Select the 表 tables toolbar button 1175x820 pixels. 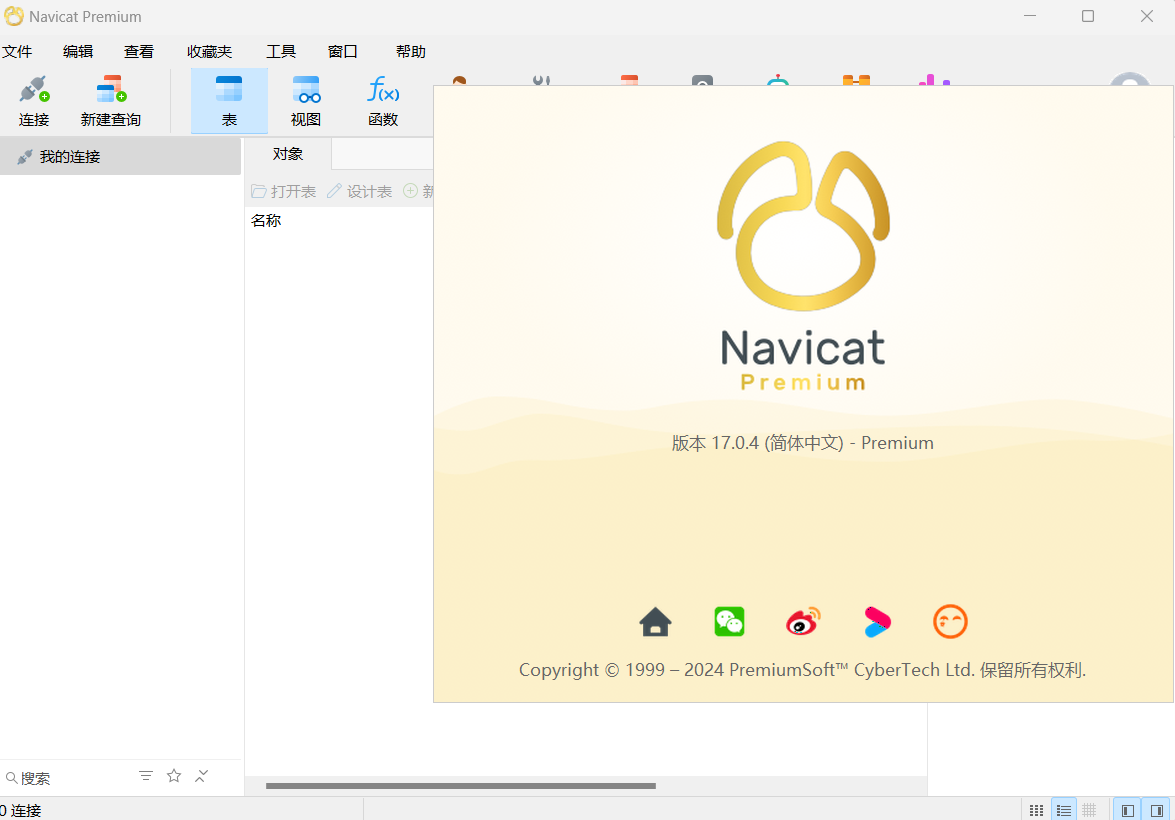229,101
